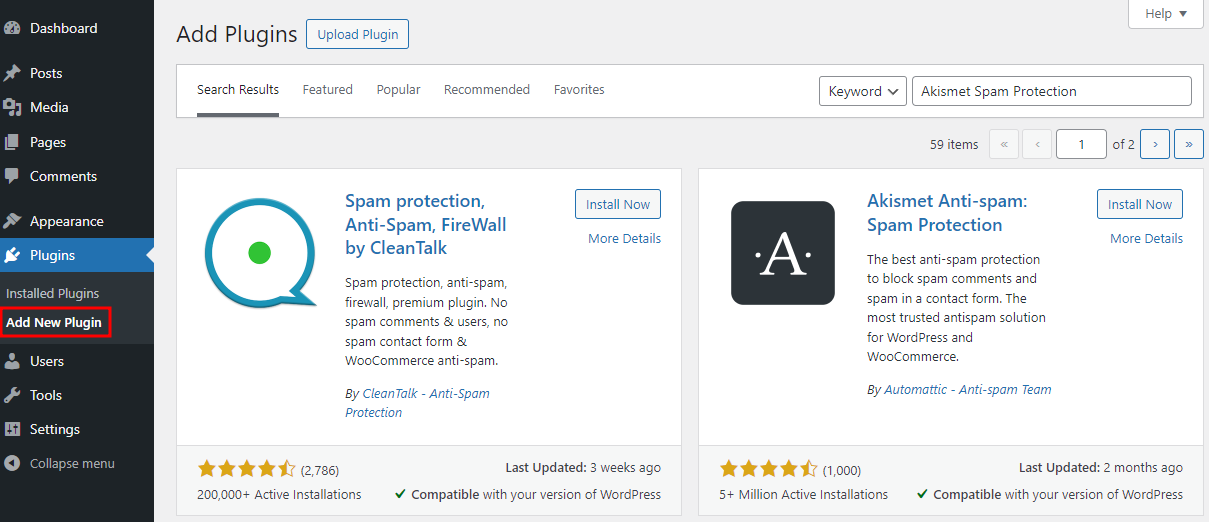Click the Tools wrench icon
The height and width of the screenshot is (522, 1209).
click(12, 395)
